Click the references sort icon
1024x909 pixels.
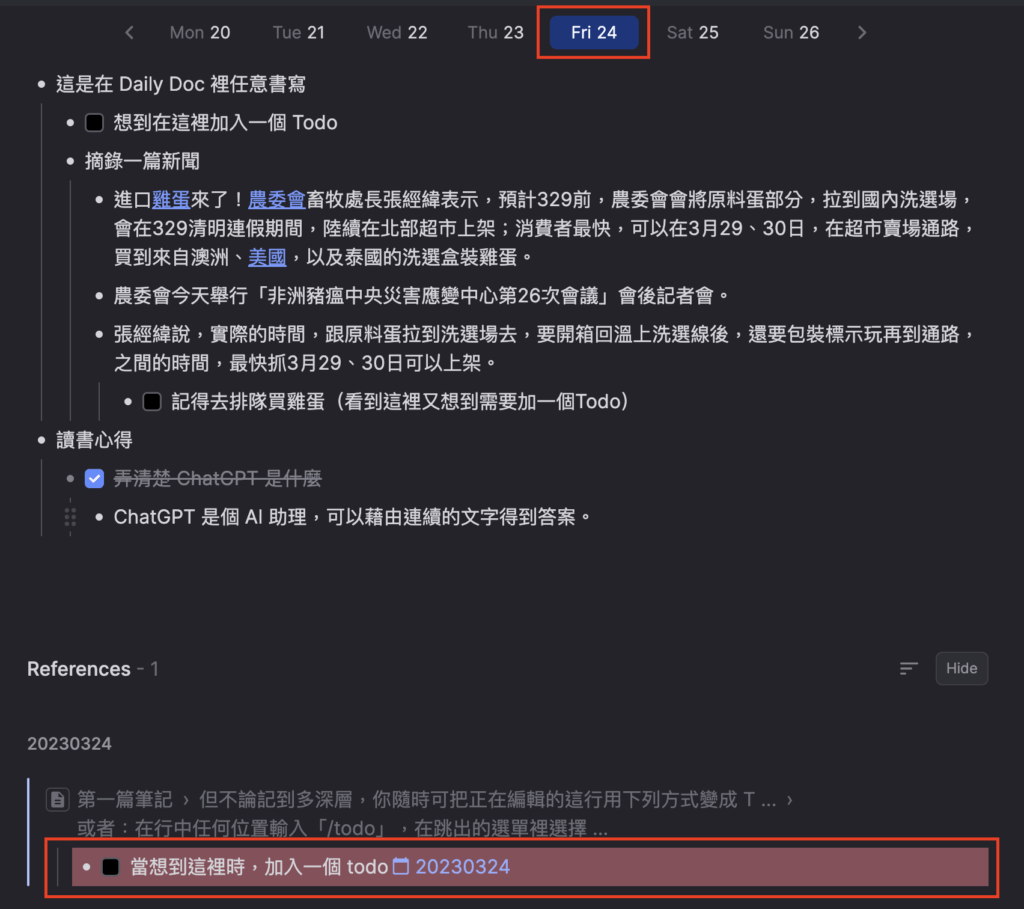pos(908,668)
